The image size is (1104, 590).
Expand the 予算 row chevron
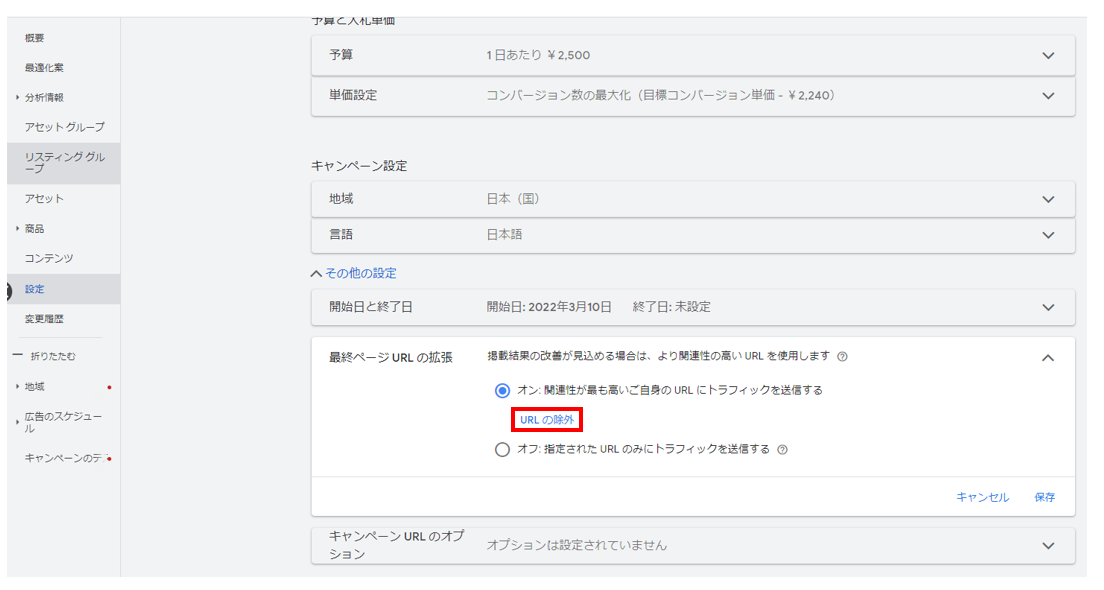pyautogui.click(x=1048, y=56)
